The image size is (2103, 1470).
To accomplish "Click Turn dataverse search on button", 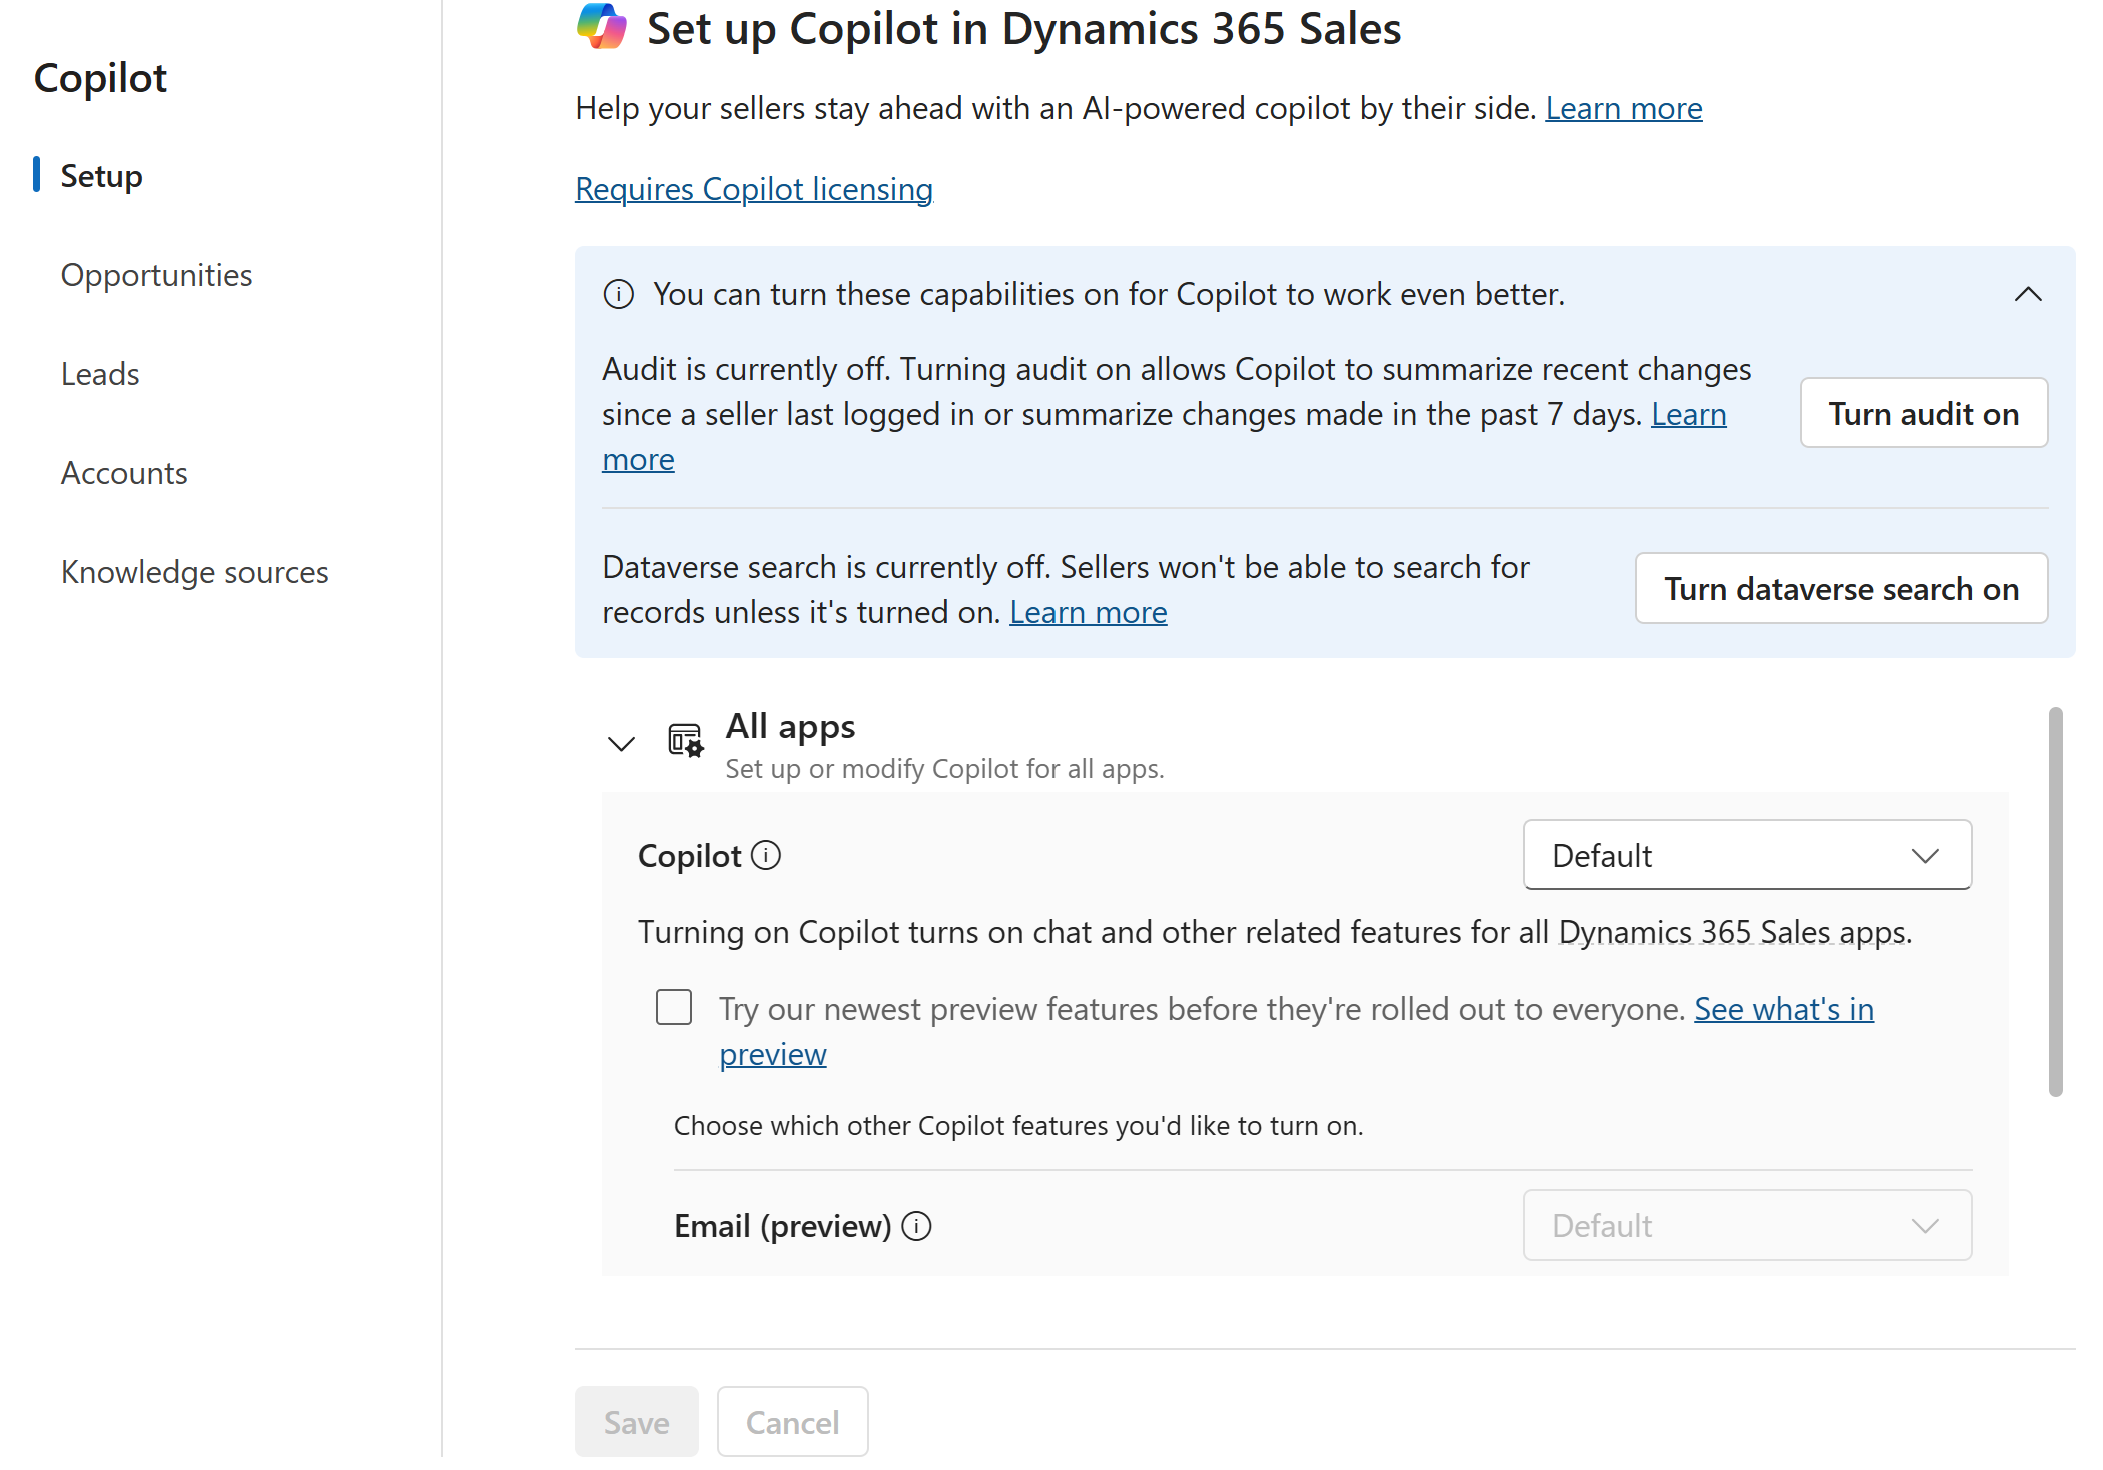I will 1841,588.
